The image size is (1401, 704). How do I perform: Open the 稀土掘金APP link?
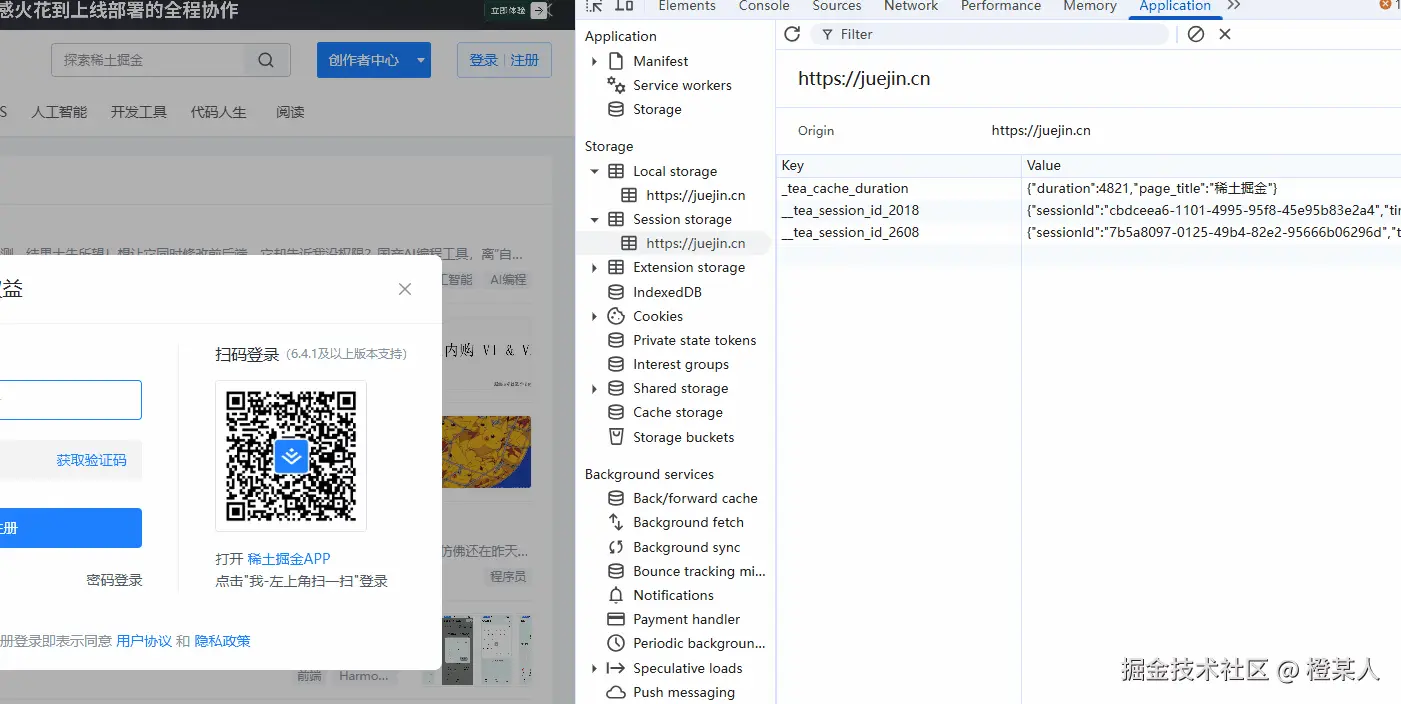[x=289, y=559]
